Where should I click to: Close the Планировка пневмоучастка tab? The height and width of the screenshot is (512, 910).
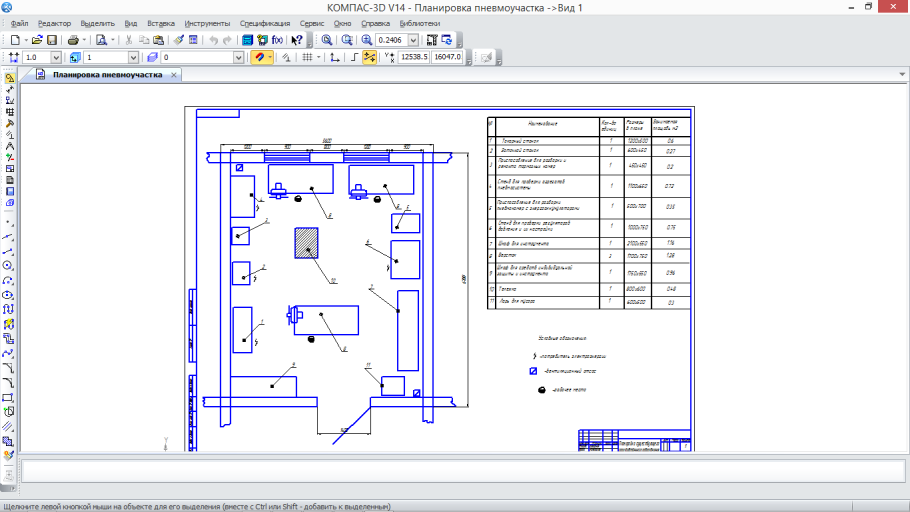coord(172,75)
